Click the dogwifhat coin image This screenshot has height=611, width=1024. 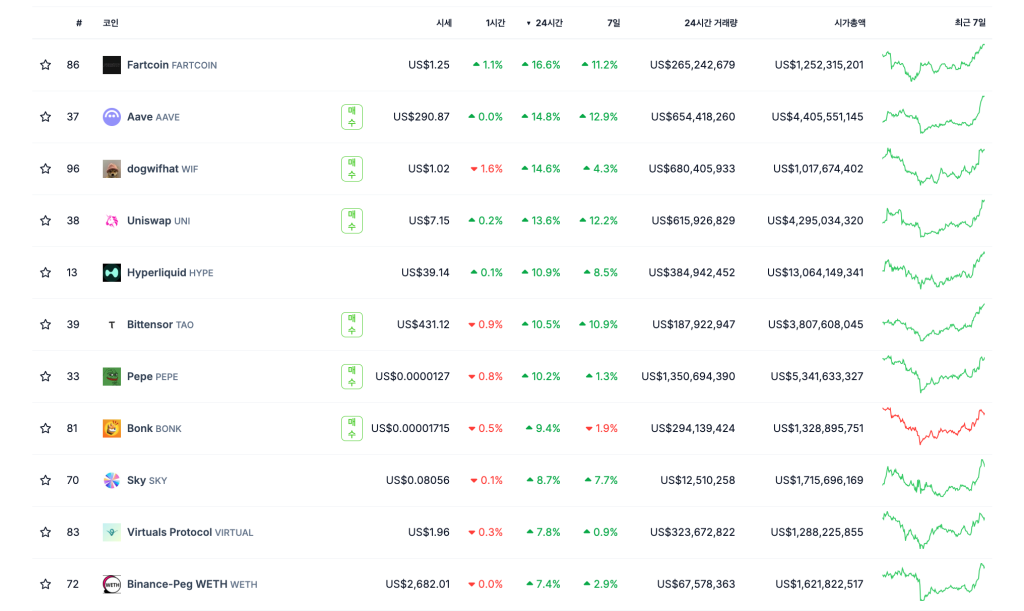[112, 169]
